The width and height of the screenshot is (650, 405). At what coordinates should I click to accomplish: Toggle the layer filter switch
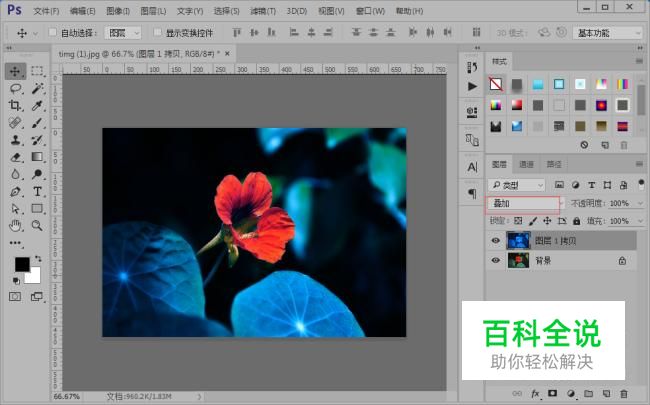click(x=641, y=184)
